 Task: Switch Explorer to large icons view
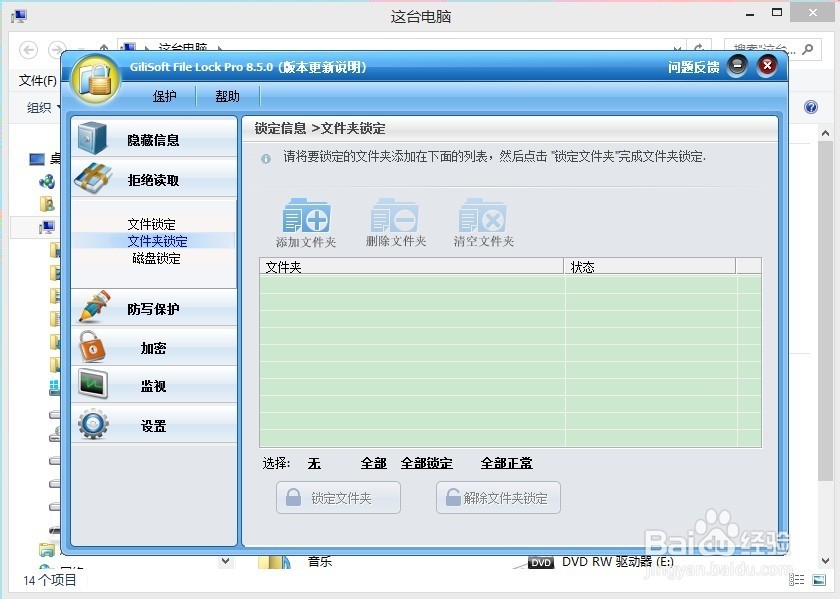coord(819,580)
